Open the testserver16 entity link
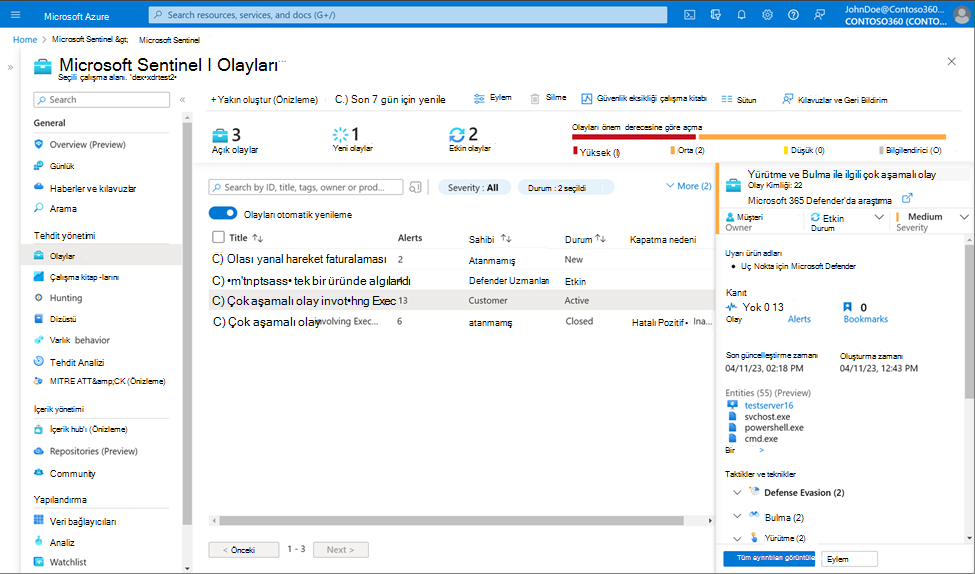Image resolution: width=975 pixels, height=574 pixels. [769, 405]
